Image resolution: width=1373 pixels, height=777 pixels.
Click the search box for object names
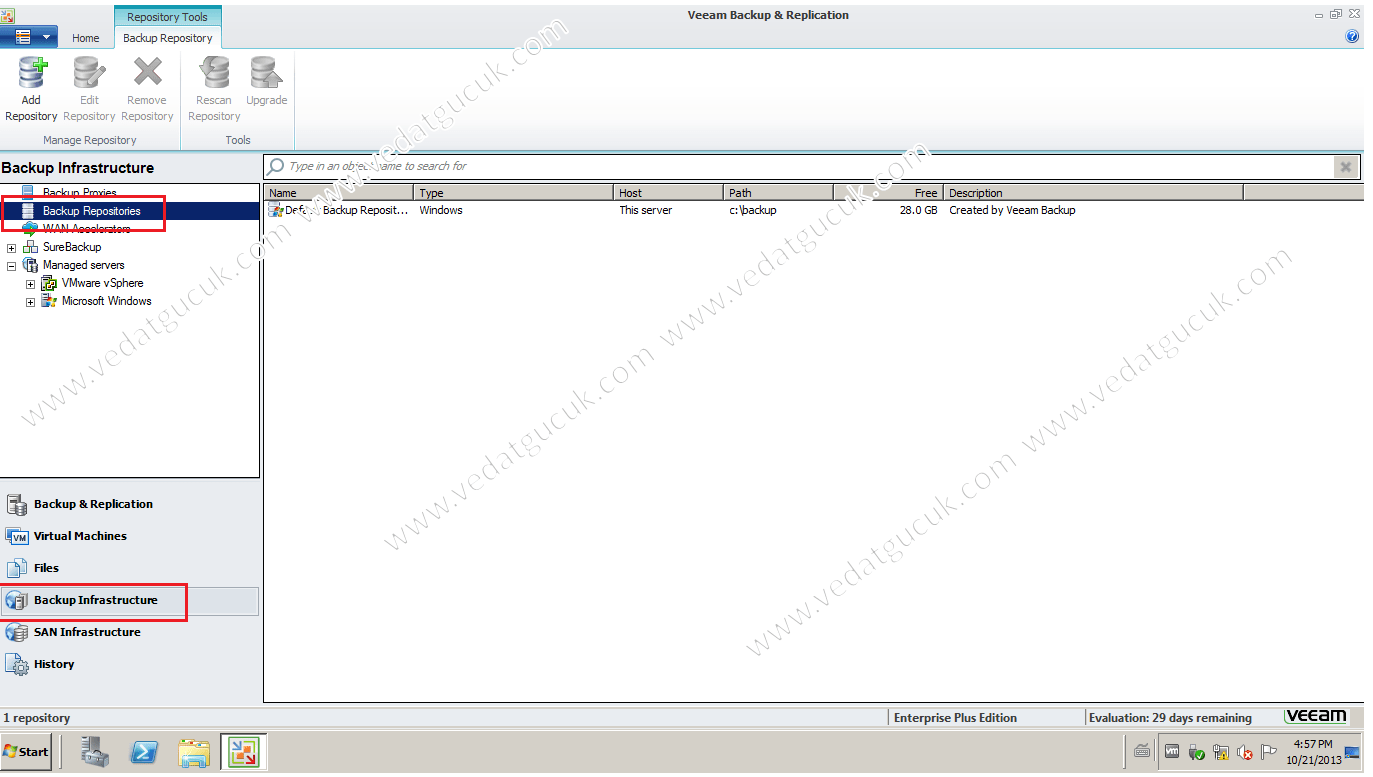pyautogui.click(x=798, y=166)
